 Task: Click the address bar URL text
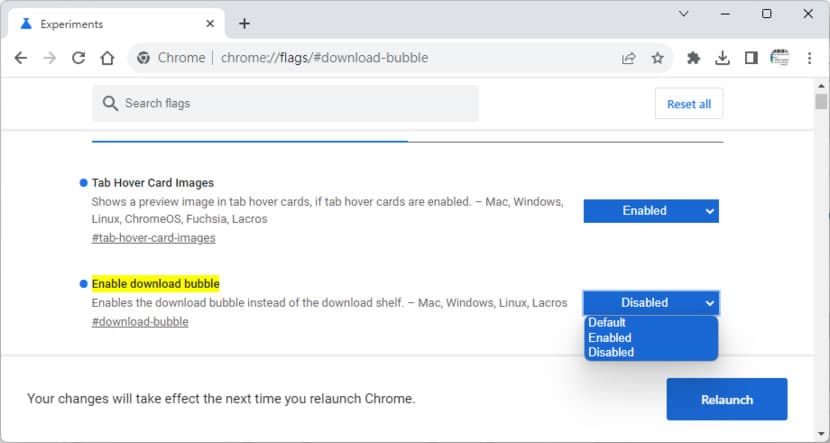pyautogui.click(x=324, y=58)
